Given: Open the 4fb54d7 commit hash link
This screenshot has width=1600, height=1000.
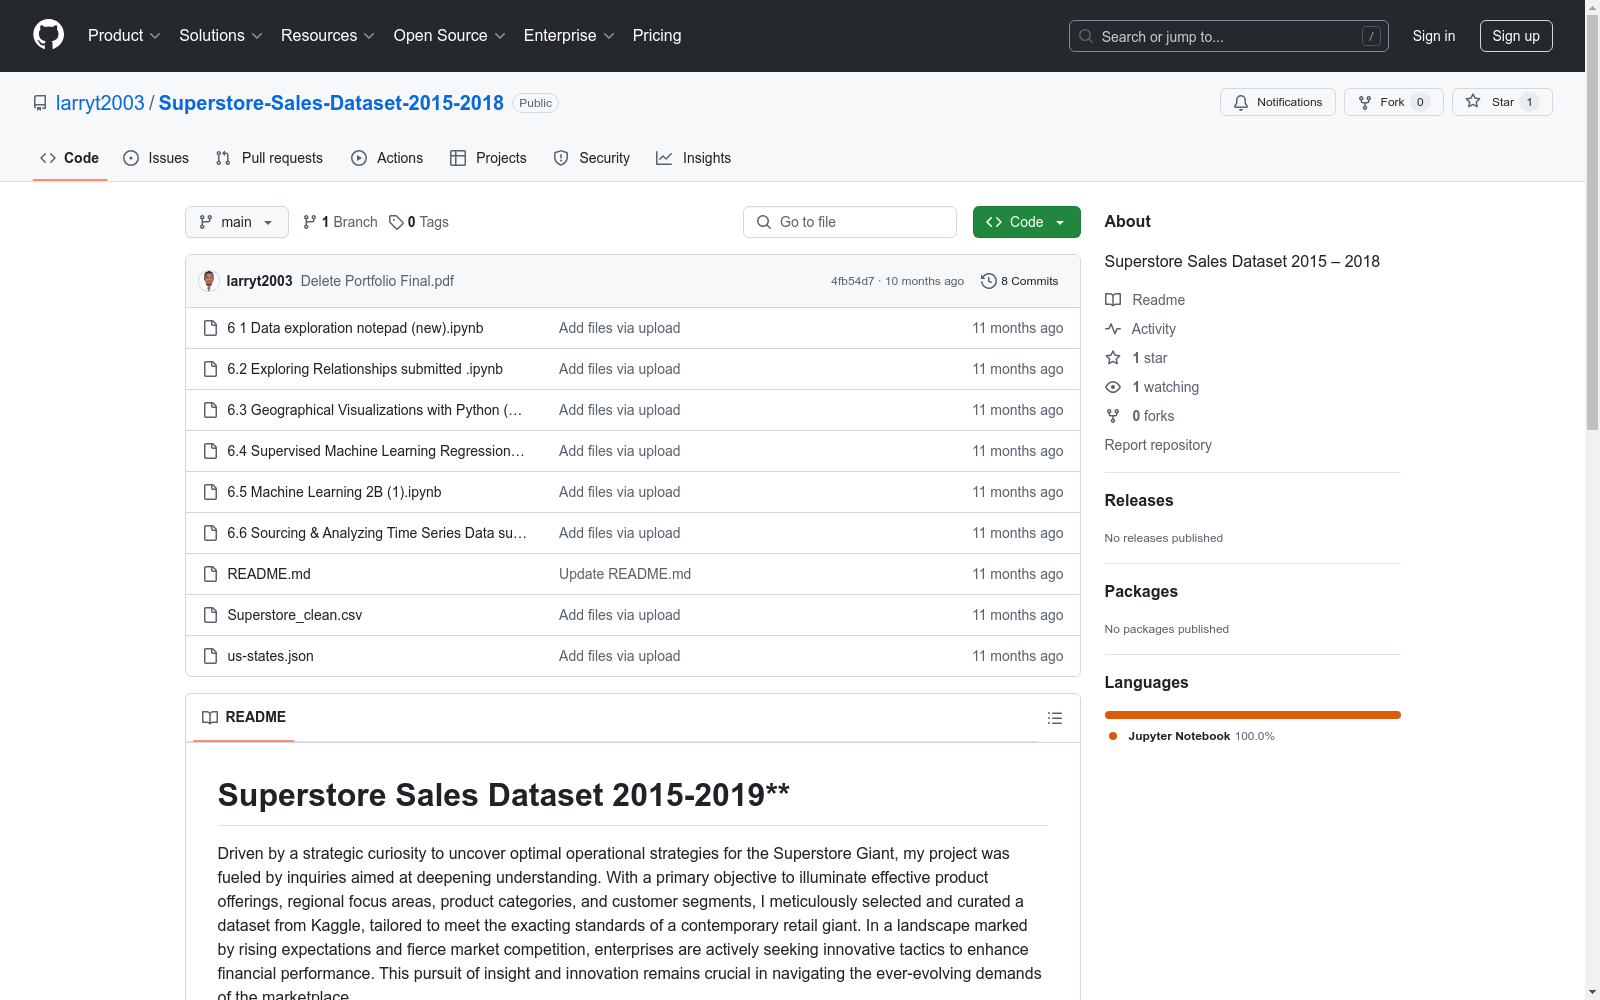Looking at the screenshot, I should point(852,281).
